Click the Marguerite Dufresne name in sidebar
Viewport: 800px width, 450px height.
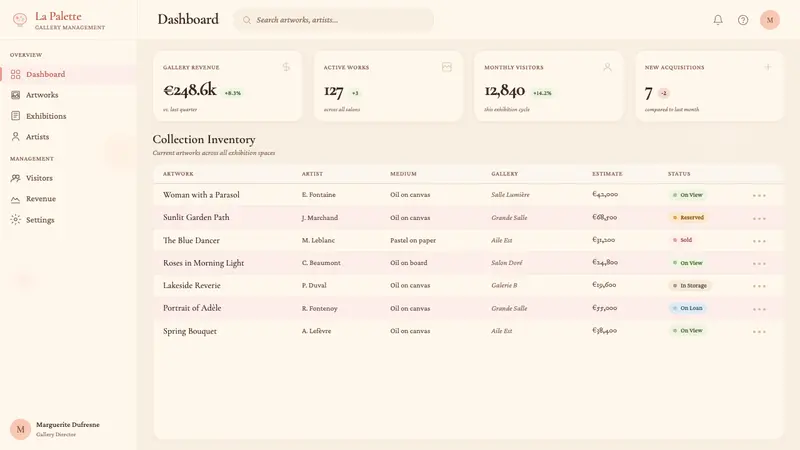[x=68, y=424]
